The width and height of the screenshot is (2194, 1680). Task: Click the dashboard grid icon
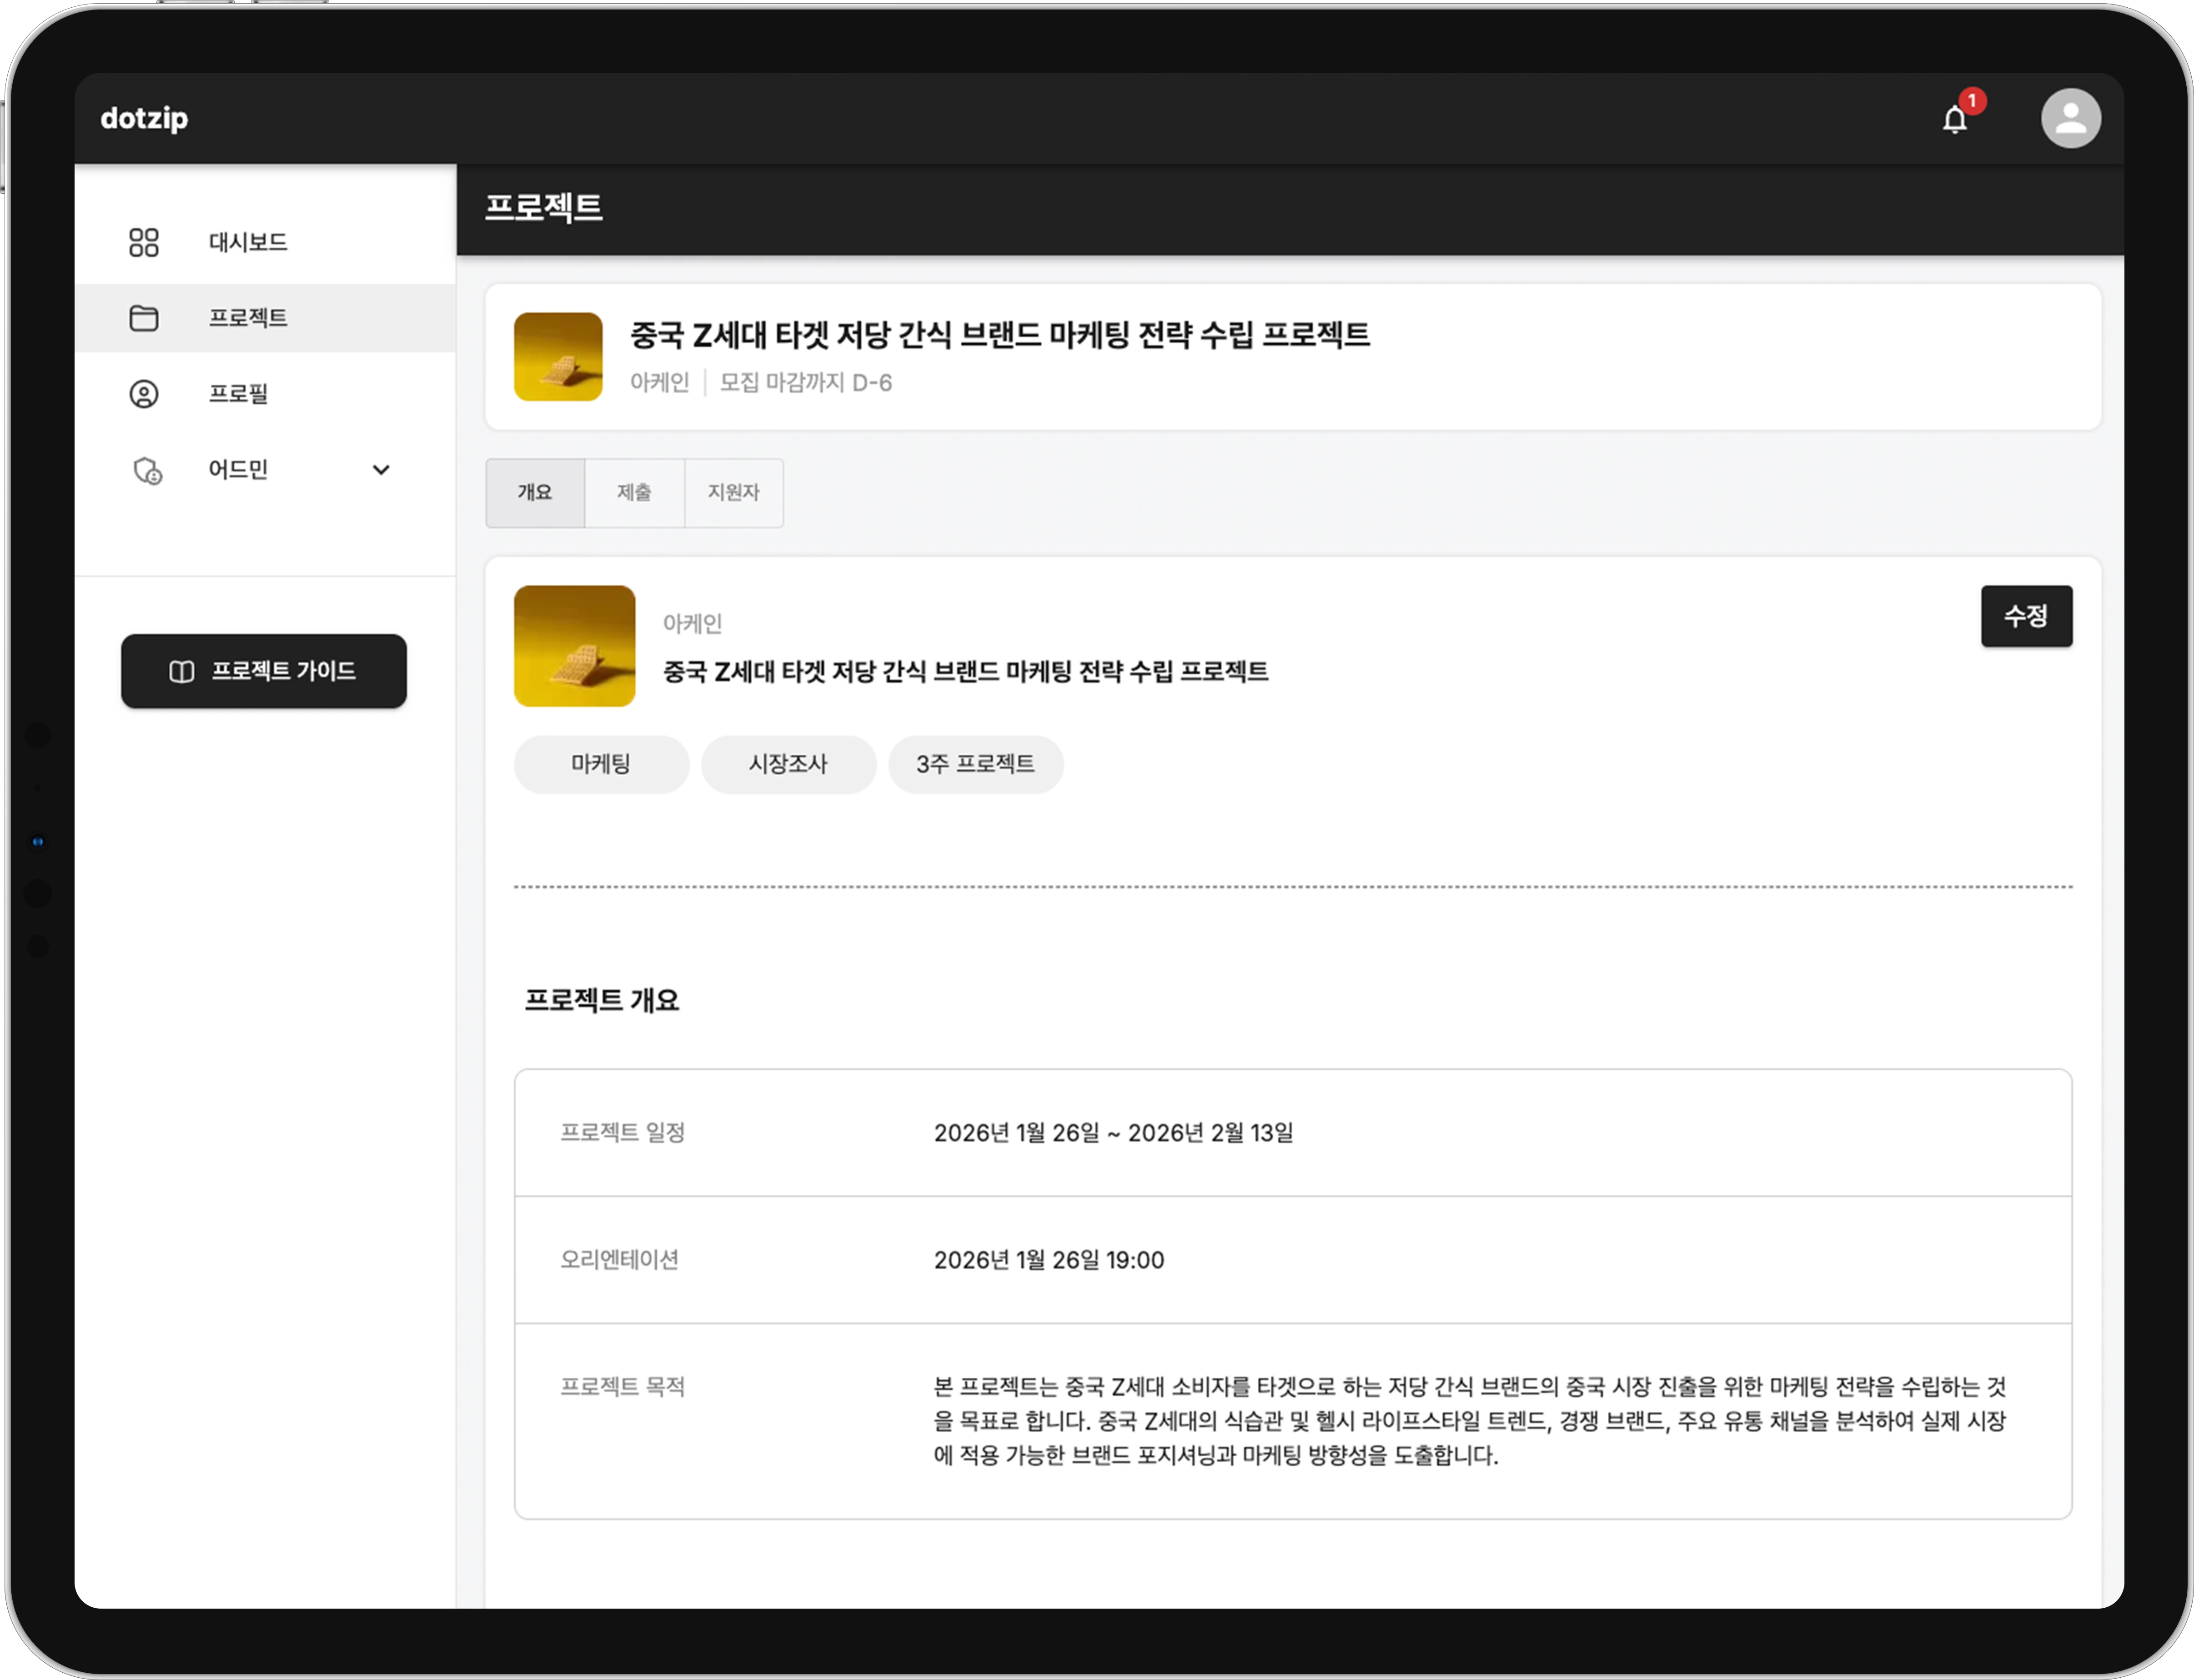[144, 242]
